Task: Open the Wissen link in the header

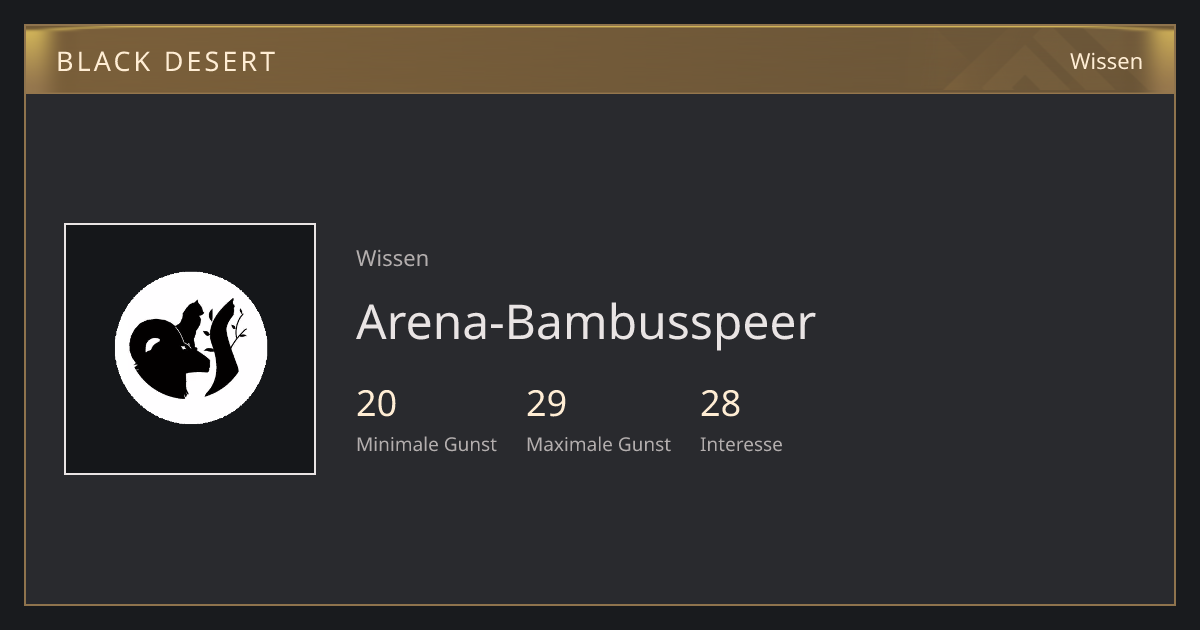Action: click(x=1106, y=61)
